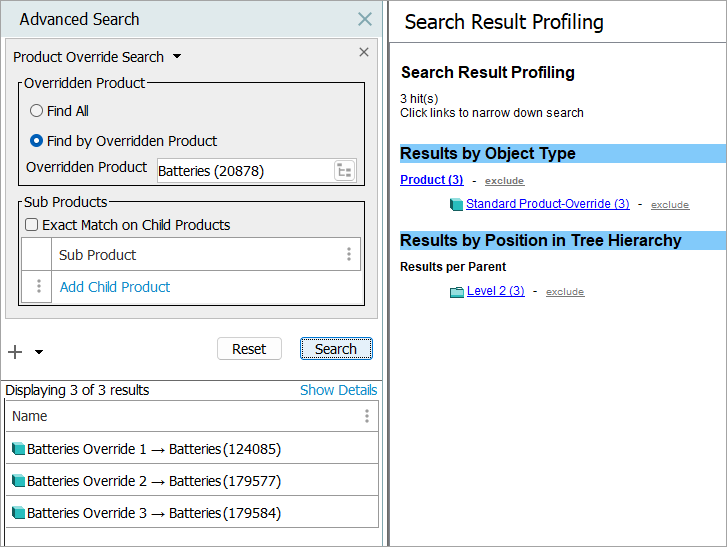Image resolution: width=727 pixels, height=547 pixels.
Task: Click the Overridden Product input field
Action: [x=244, y=171]
